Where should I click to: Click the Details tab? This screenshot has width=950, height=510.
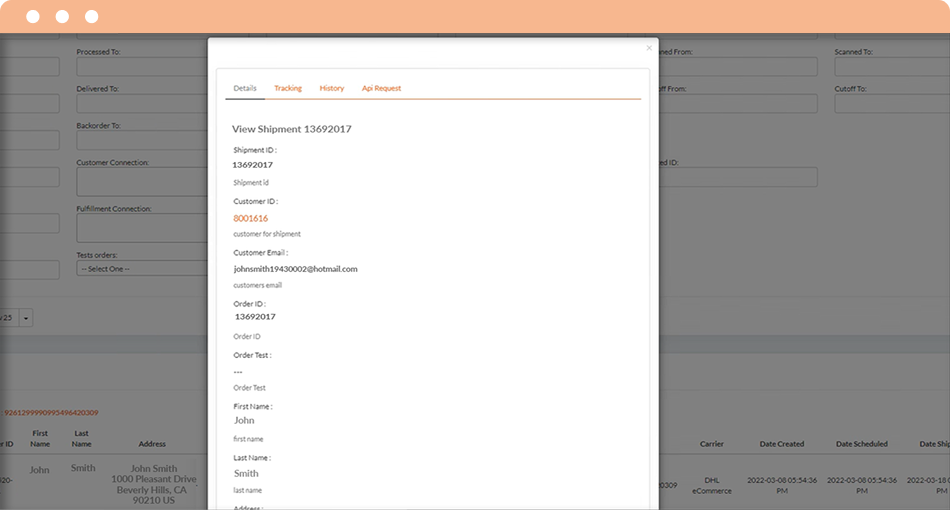245,88
